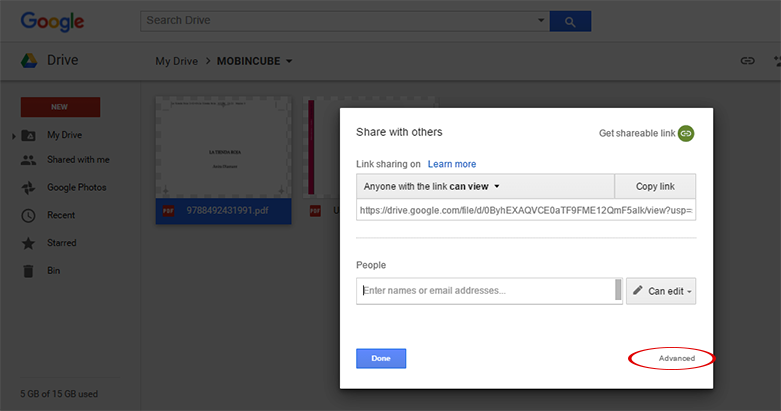
Task: Click the 9788492431991.pdf file name
Action: point(227,211)
